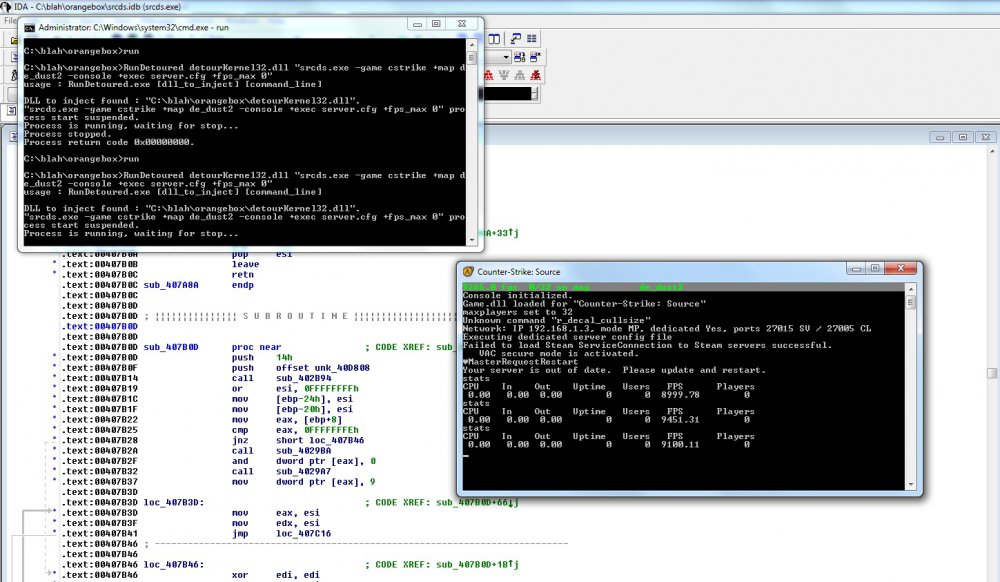Open the debugger selection dropdown in toolbar
Image resolution: width=1000 pixels, height=582 pixels.
pyautogui.click(x=507, y=58)
